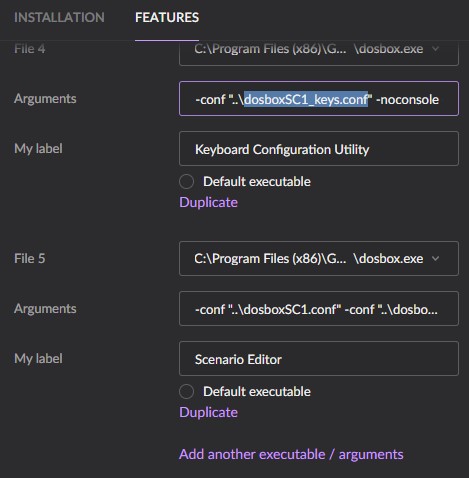This screenshot has height=478, width=469.
Task: Edit the Scenario Editor label field
Action: click(319, 359)
